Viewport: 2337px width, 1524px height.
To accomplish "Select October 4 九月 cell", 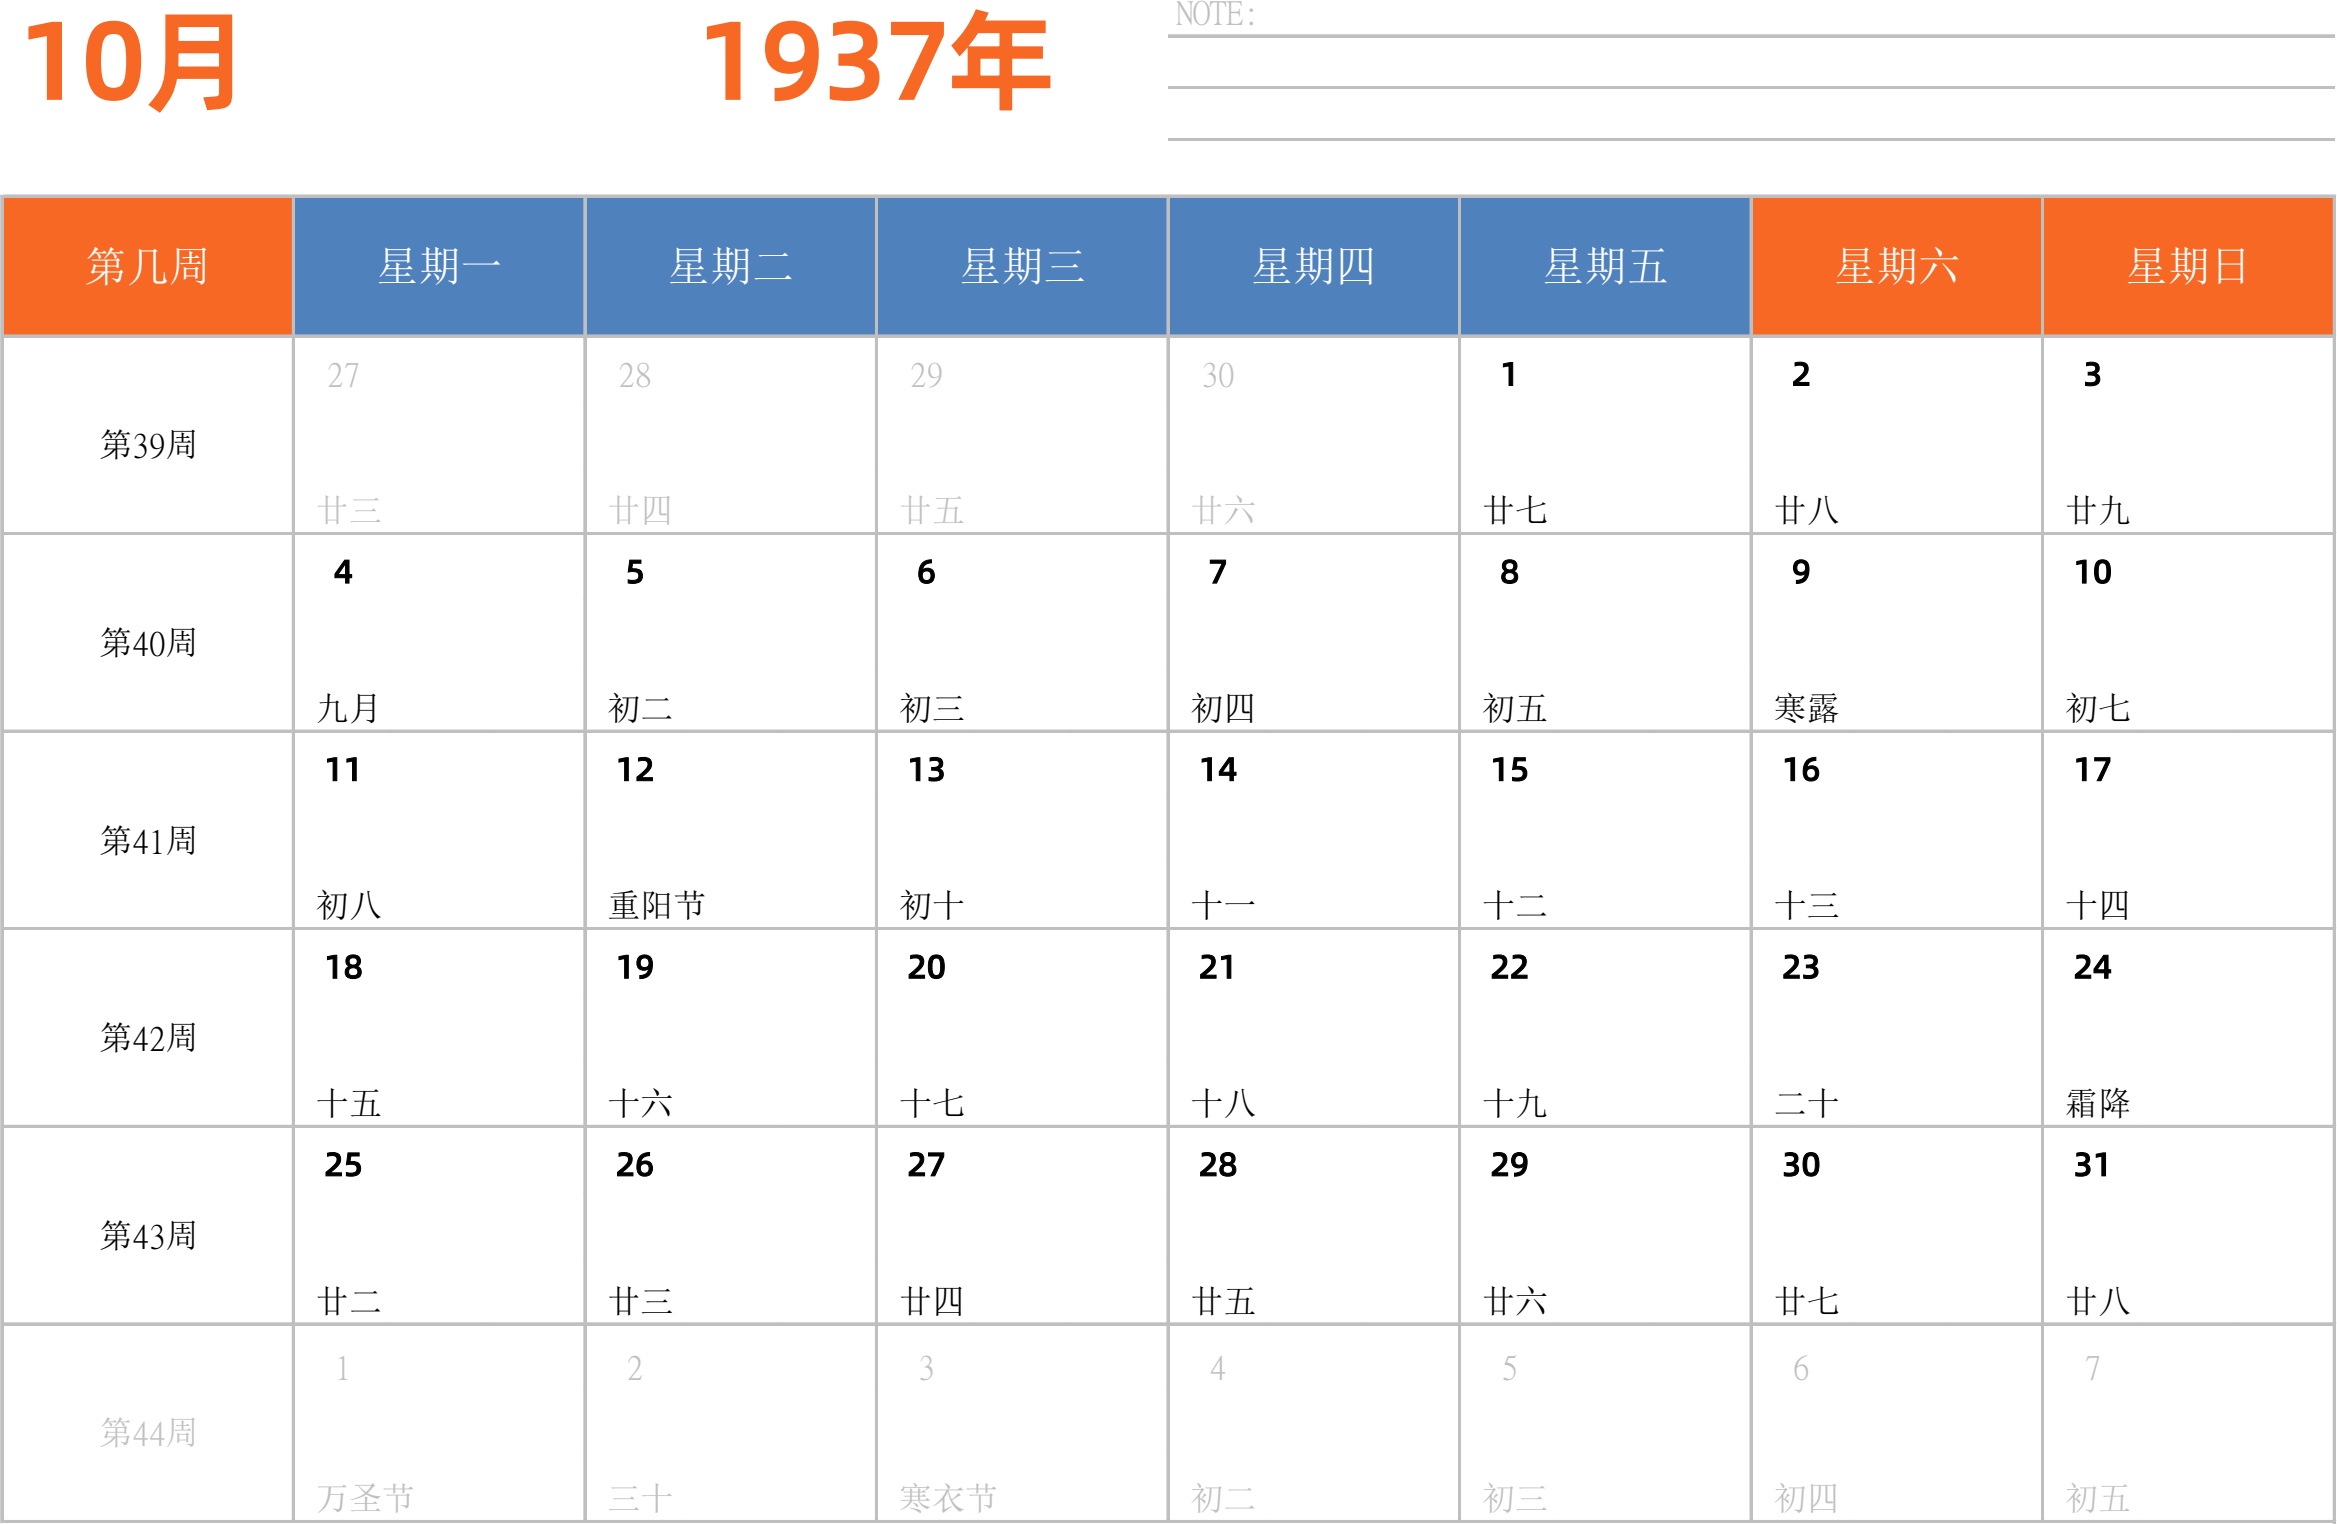I will click(439, 633).
